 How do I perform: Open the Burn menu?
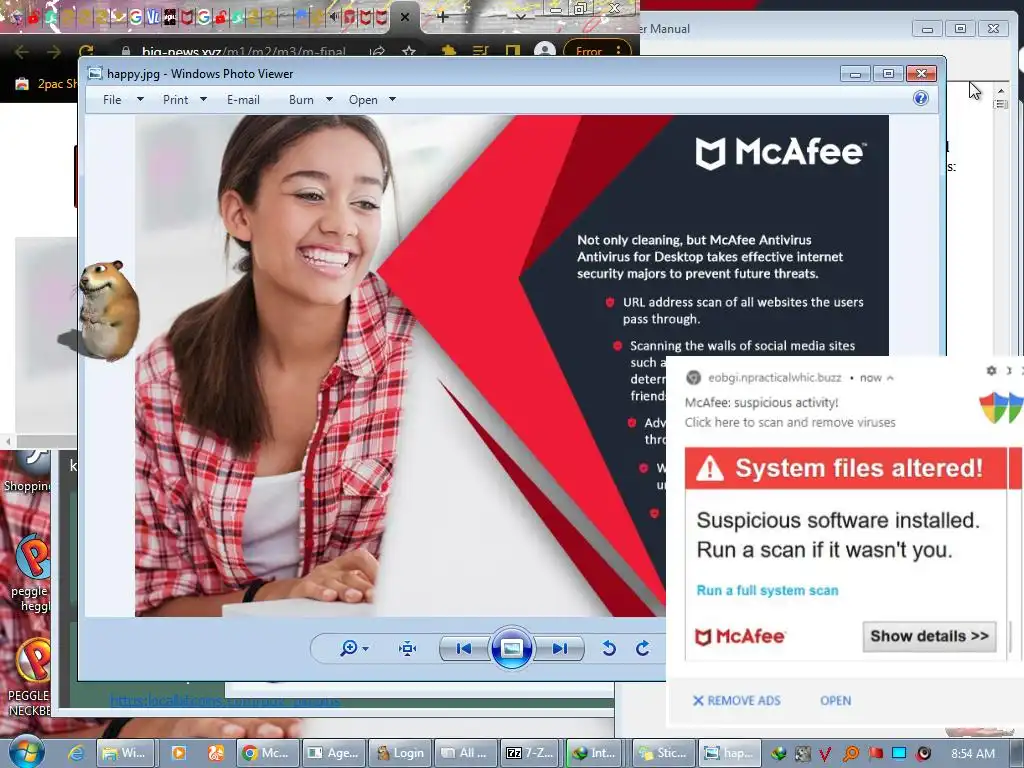(301, 100)
